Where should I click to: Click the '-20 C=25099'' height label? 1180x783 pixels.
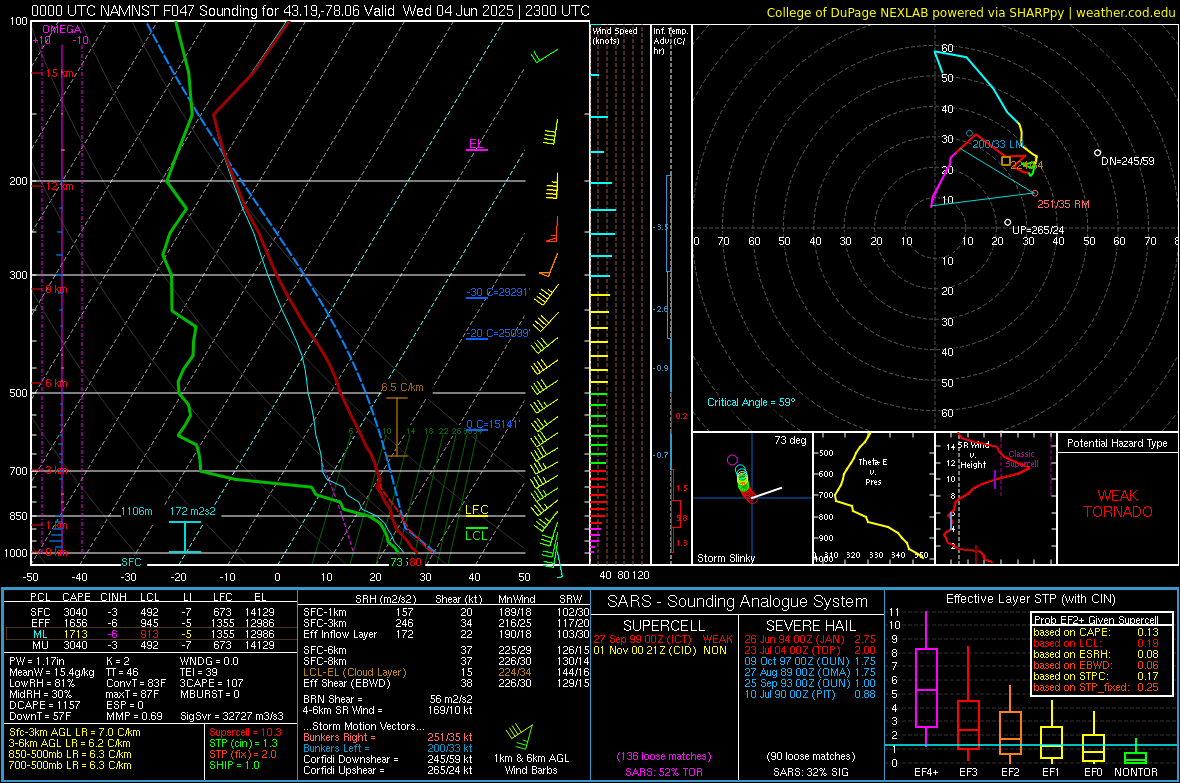tap(498, 333)
